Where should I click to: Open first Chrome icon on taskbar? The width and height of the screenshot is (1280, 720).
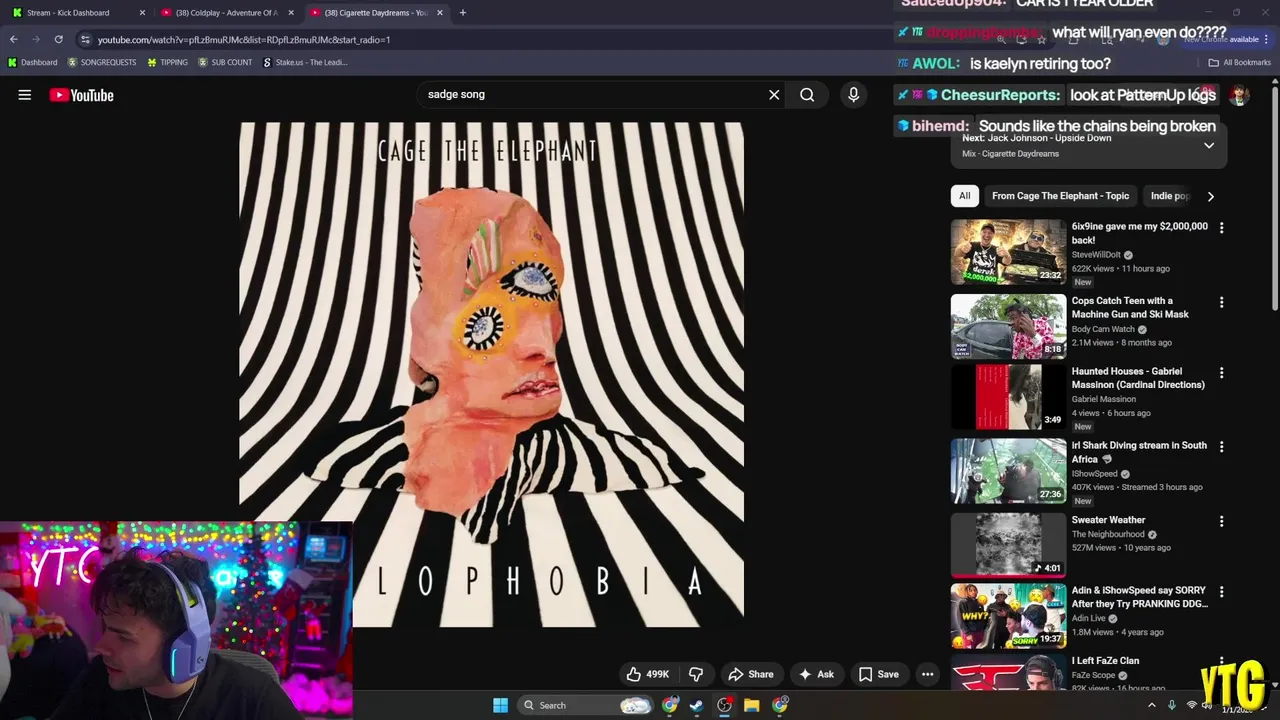[x=669, y=705]
